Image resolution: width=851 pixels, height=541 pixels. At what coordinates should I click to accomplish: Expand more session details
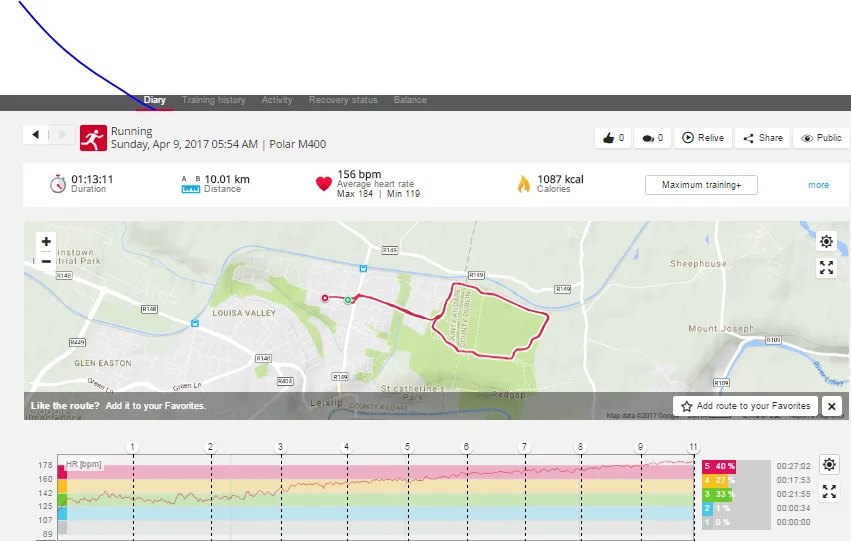(818, 185)
